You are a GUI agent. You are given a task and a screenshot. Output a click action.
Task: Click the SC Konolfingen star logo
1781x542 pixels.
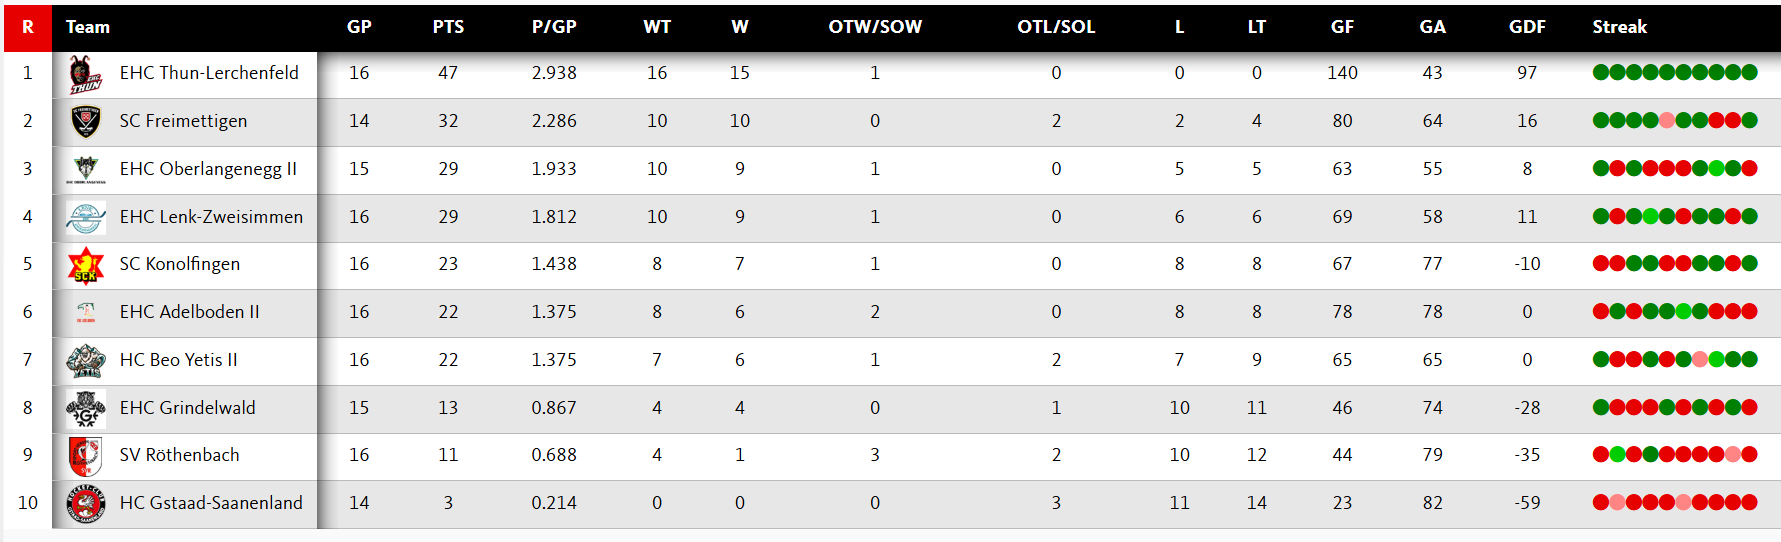click(x=86, y=265)
